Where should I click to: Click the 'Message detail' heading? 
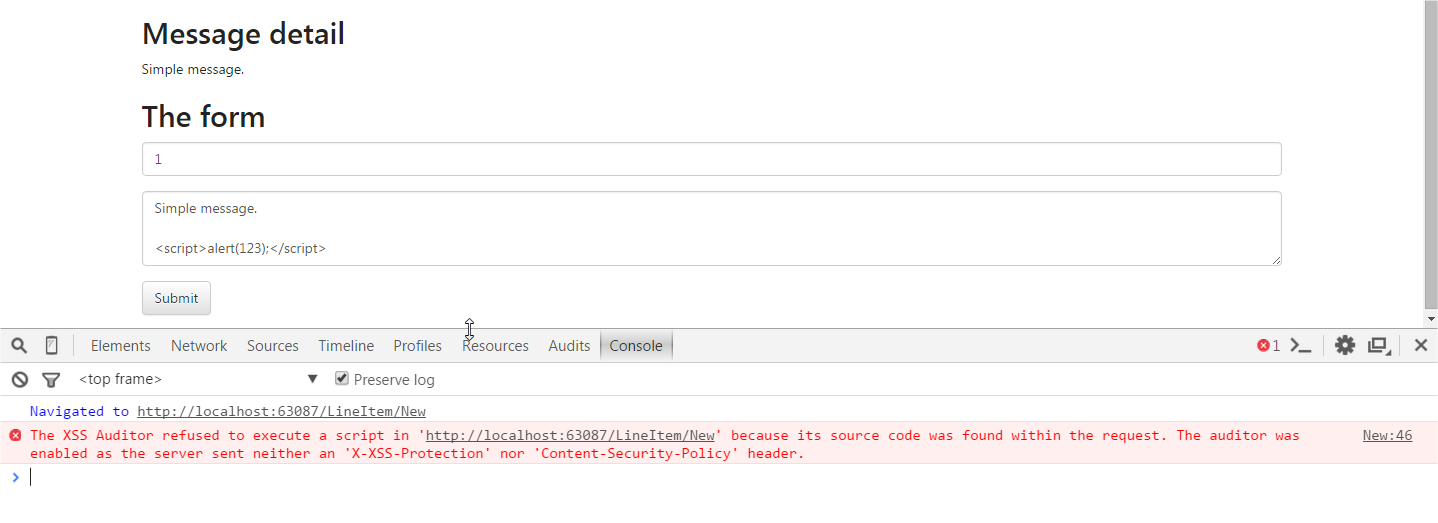243,34
